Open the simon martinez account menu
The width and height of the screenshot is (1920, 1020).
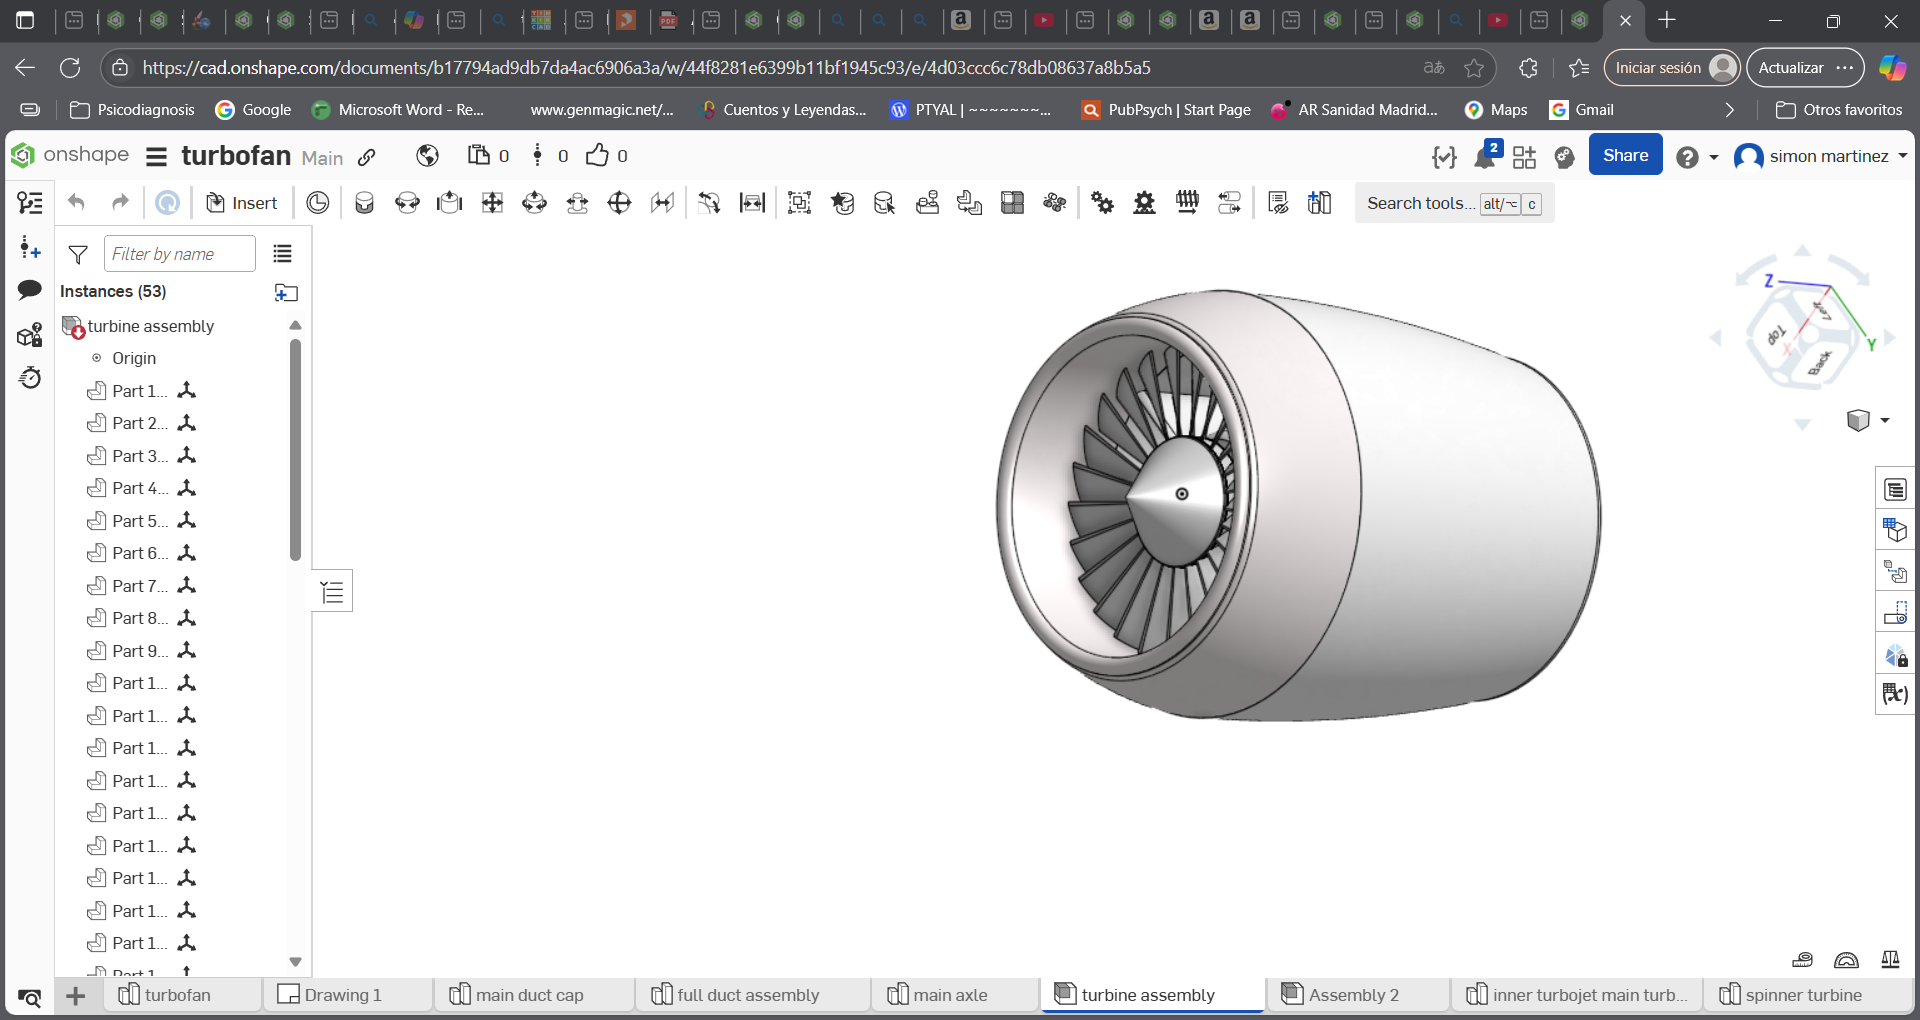click(x=1820, y=156)
